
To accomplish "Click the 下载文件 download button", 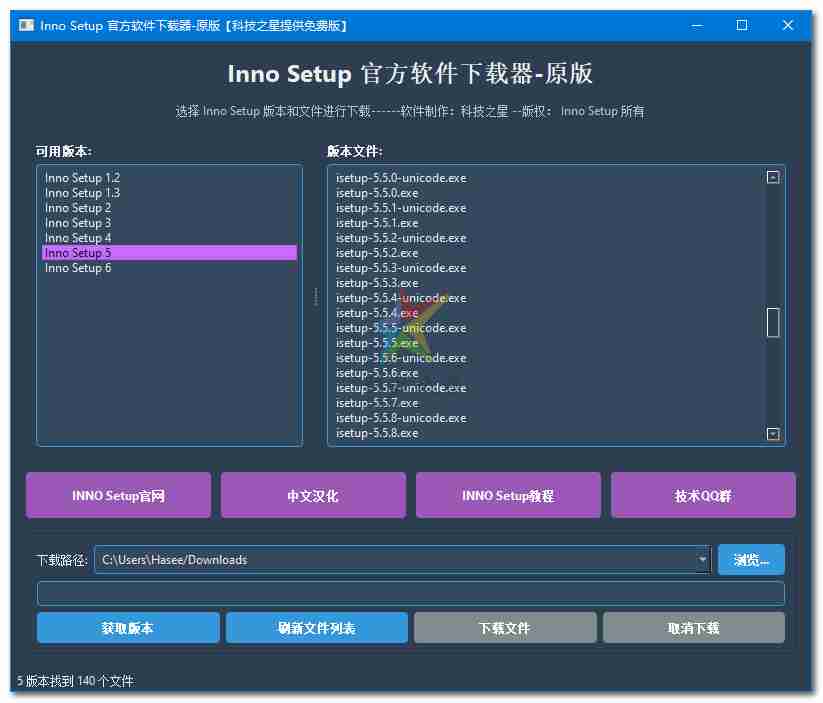I will point(505,628).
